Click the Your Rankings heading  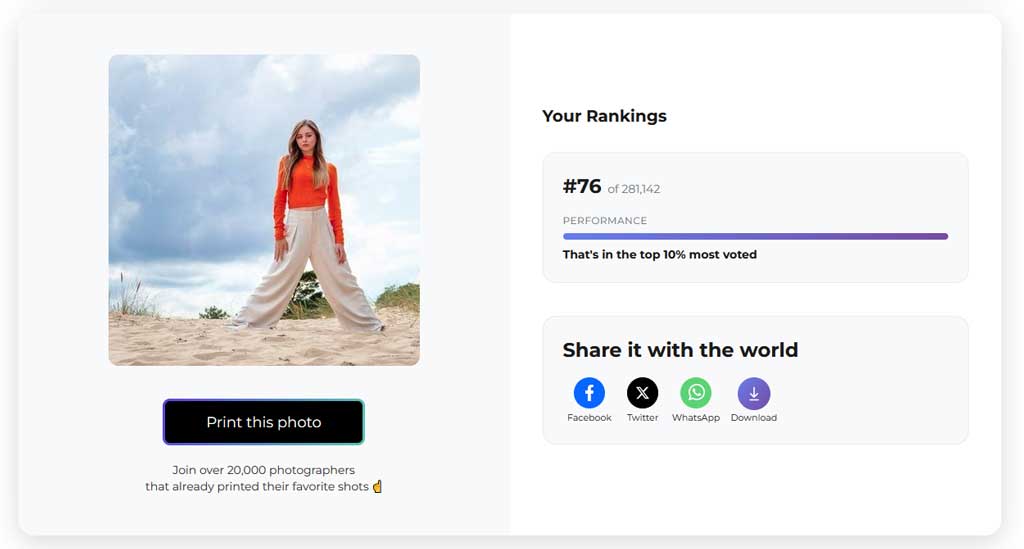[x=604, y=116]
